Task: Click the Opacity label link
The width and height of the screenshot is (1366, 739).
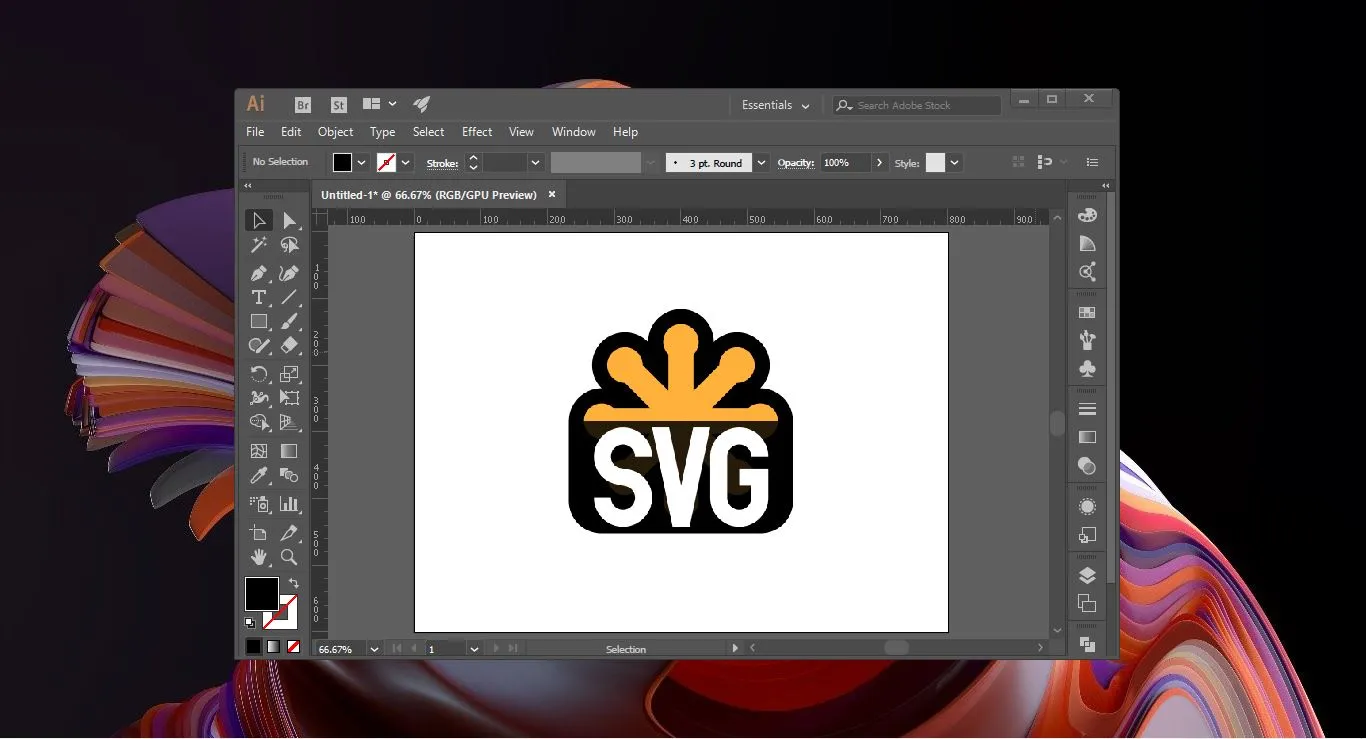Action: [796, 163]
